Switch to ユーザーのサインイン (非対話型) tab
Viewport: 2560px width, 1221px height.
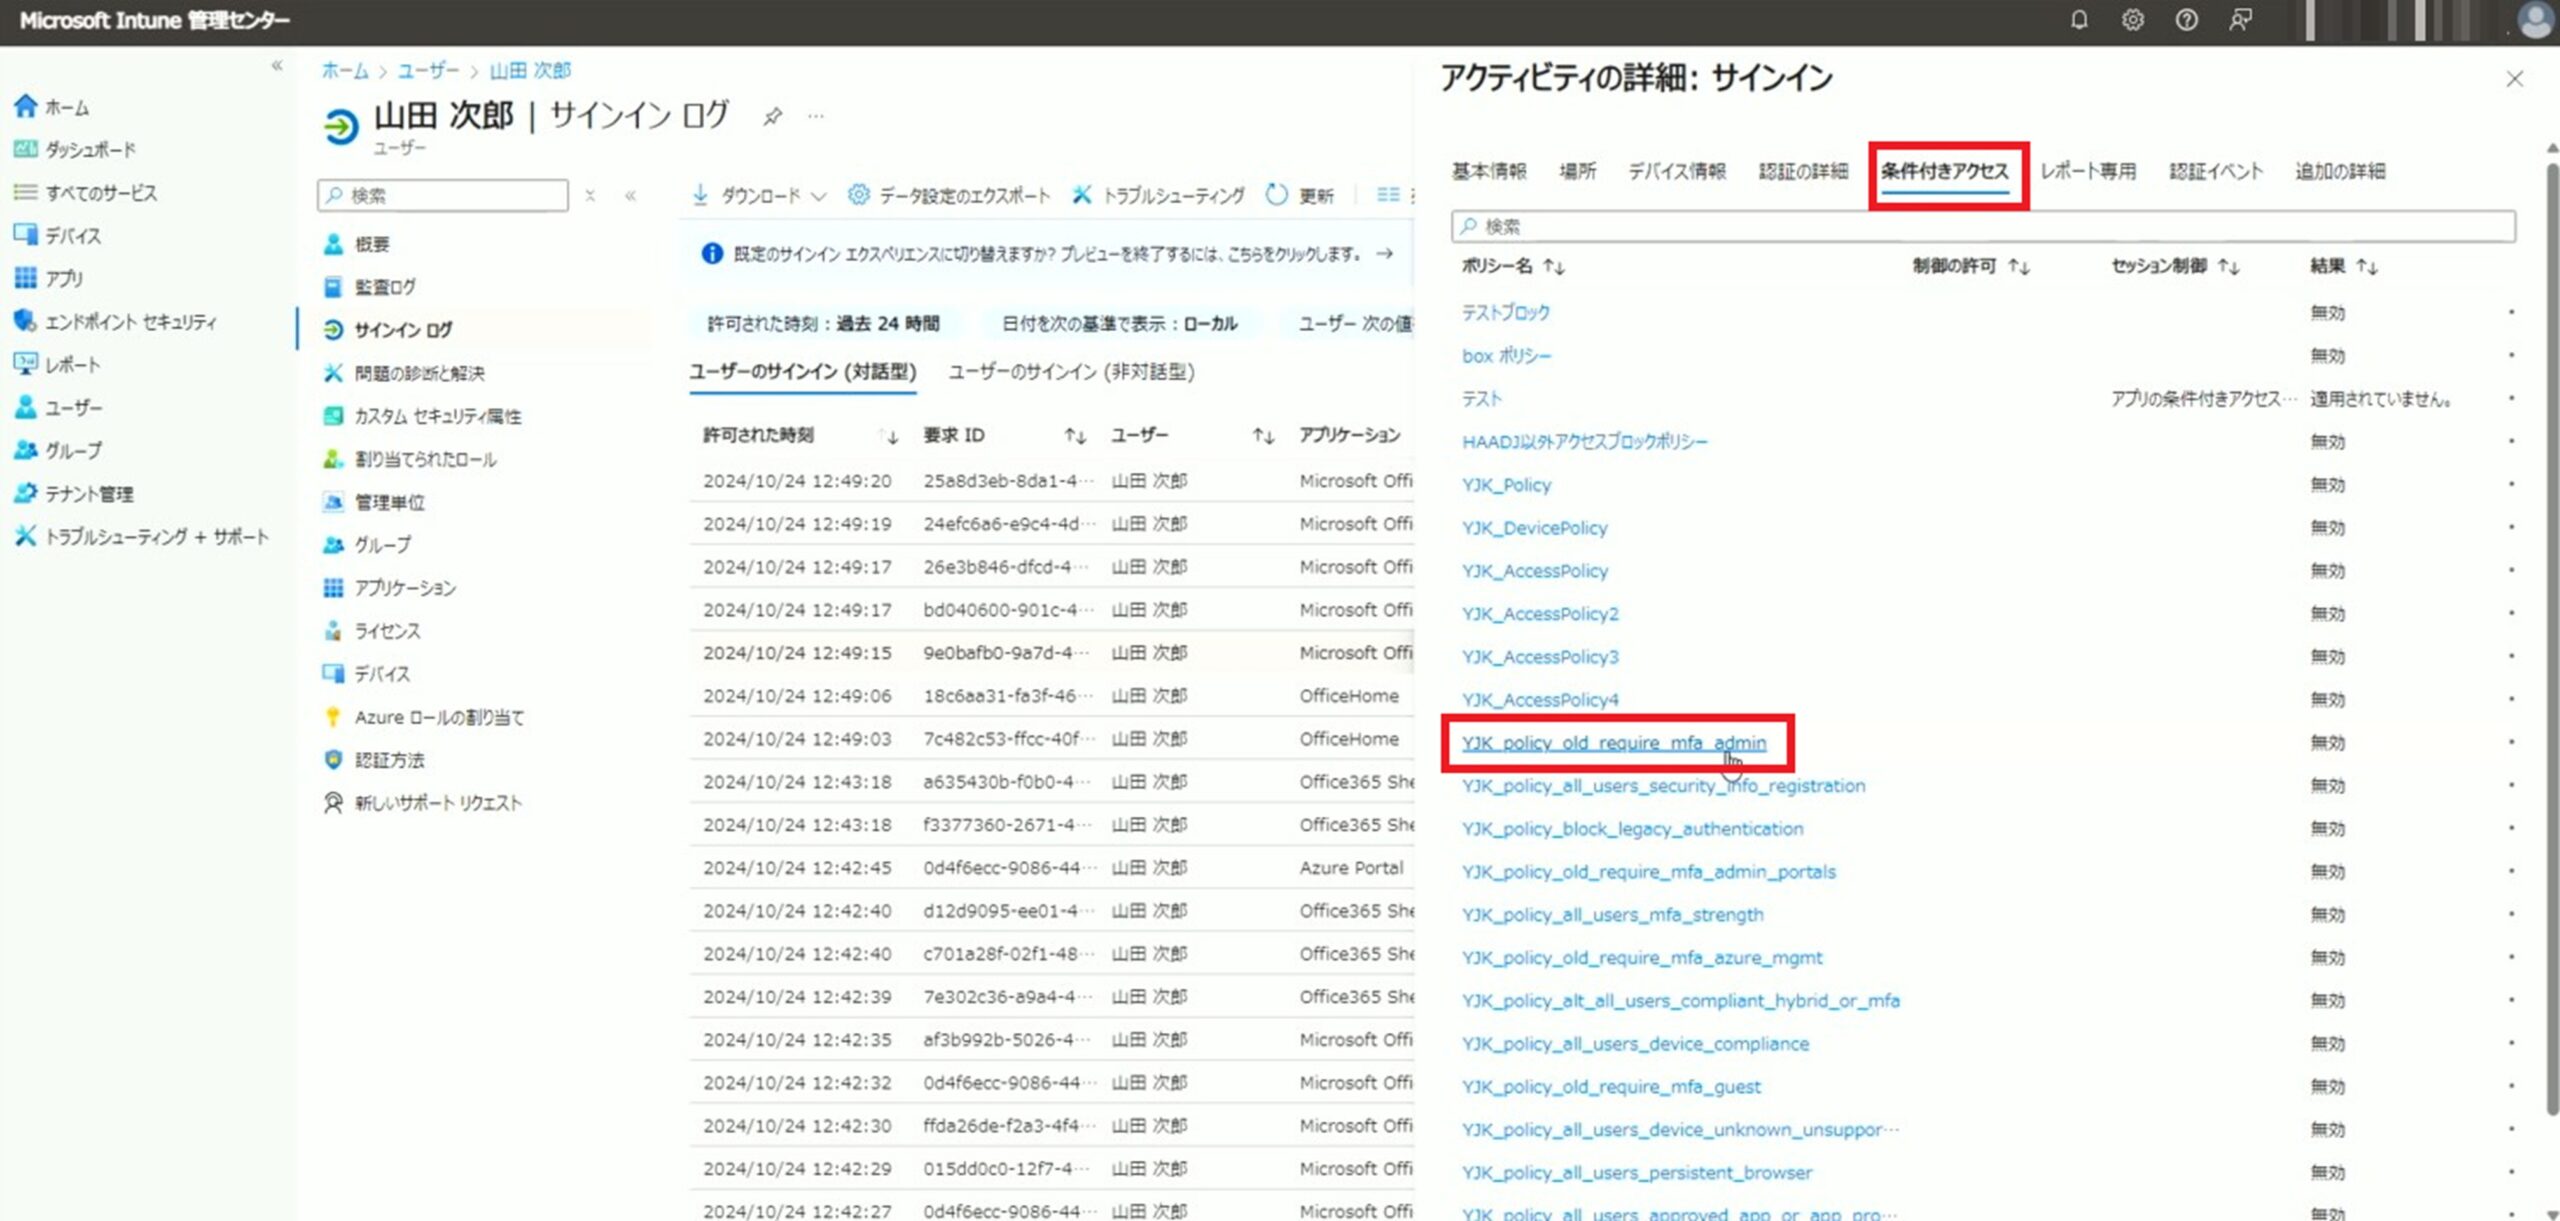(1071, 372)
